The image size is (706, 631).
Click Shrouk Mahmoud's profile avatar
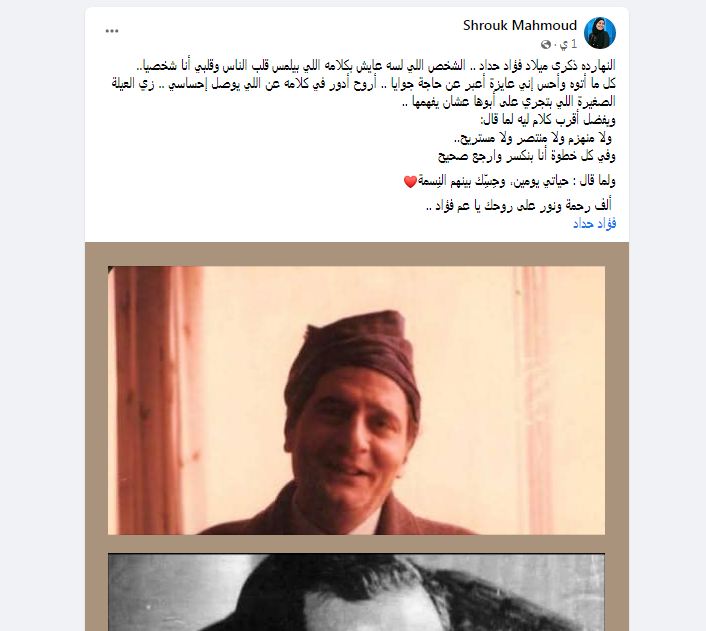click(600, 33)
